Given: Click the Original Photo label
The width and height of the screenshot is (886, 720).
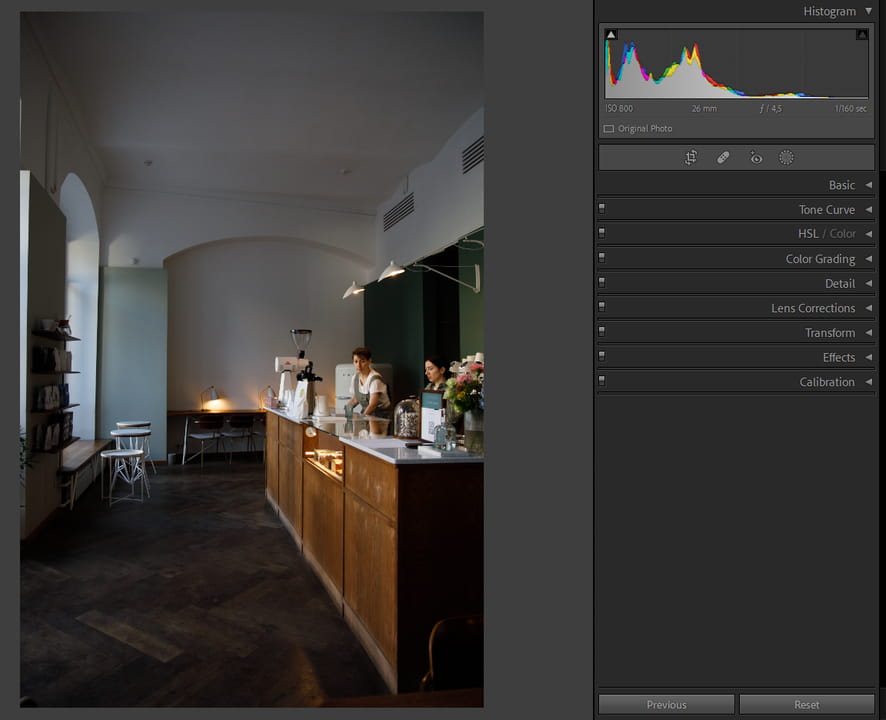Looking at the screenshot, I should tap(645, 129).
